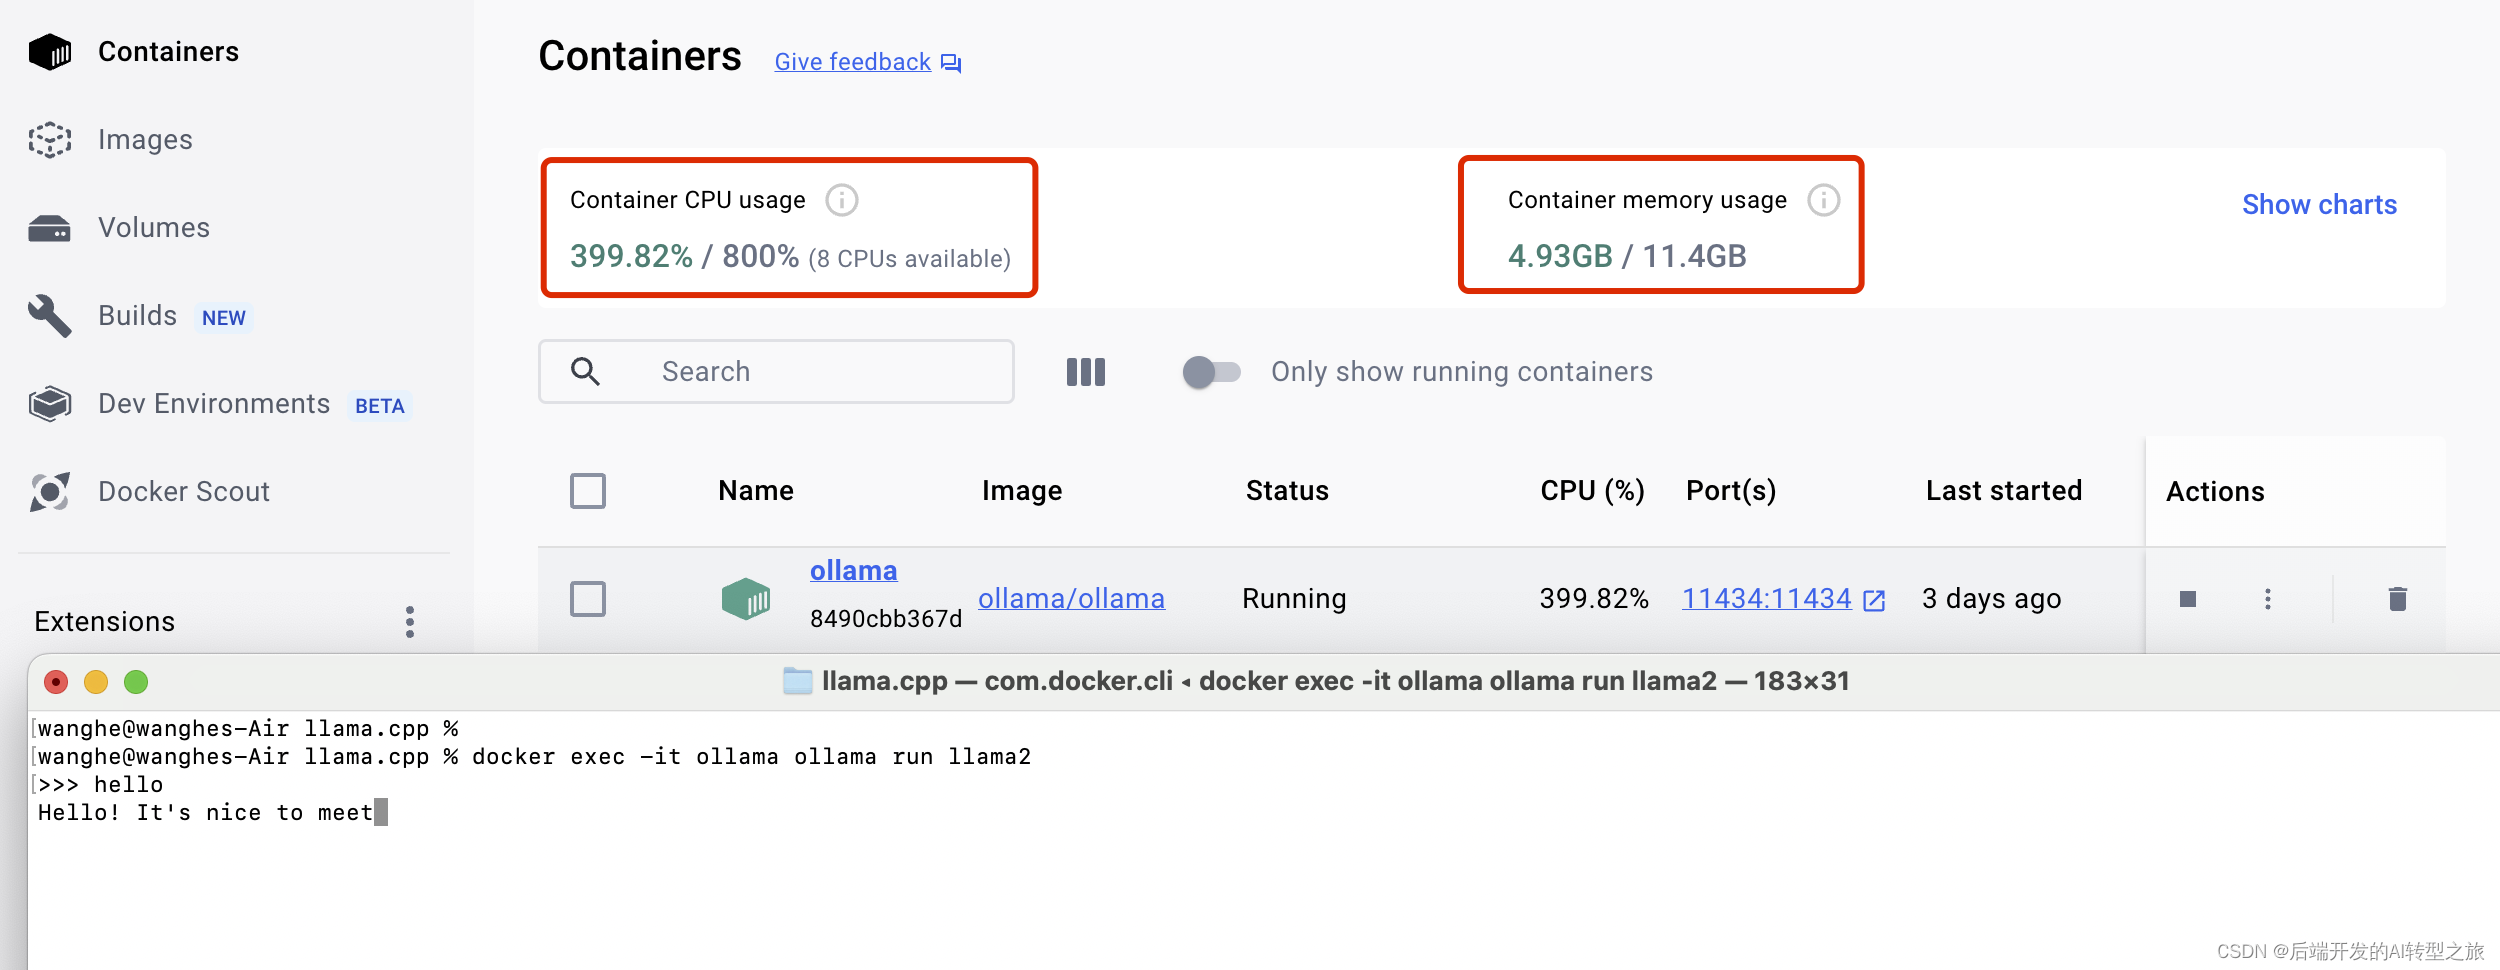Click the Builds wrench icon
The width and height of the screenshot is (2500, 970).
[50, 316]
